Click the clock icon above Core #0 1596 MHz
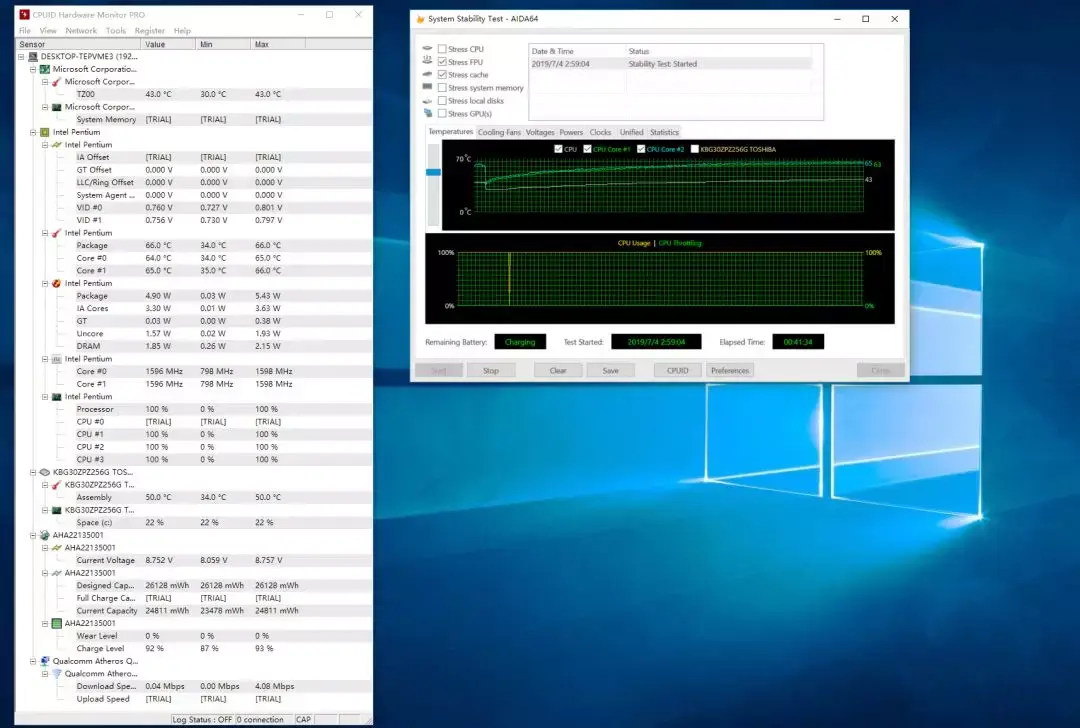Viewport: 1080px width, 728px height. click(x=56, y=359)
